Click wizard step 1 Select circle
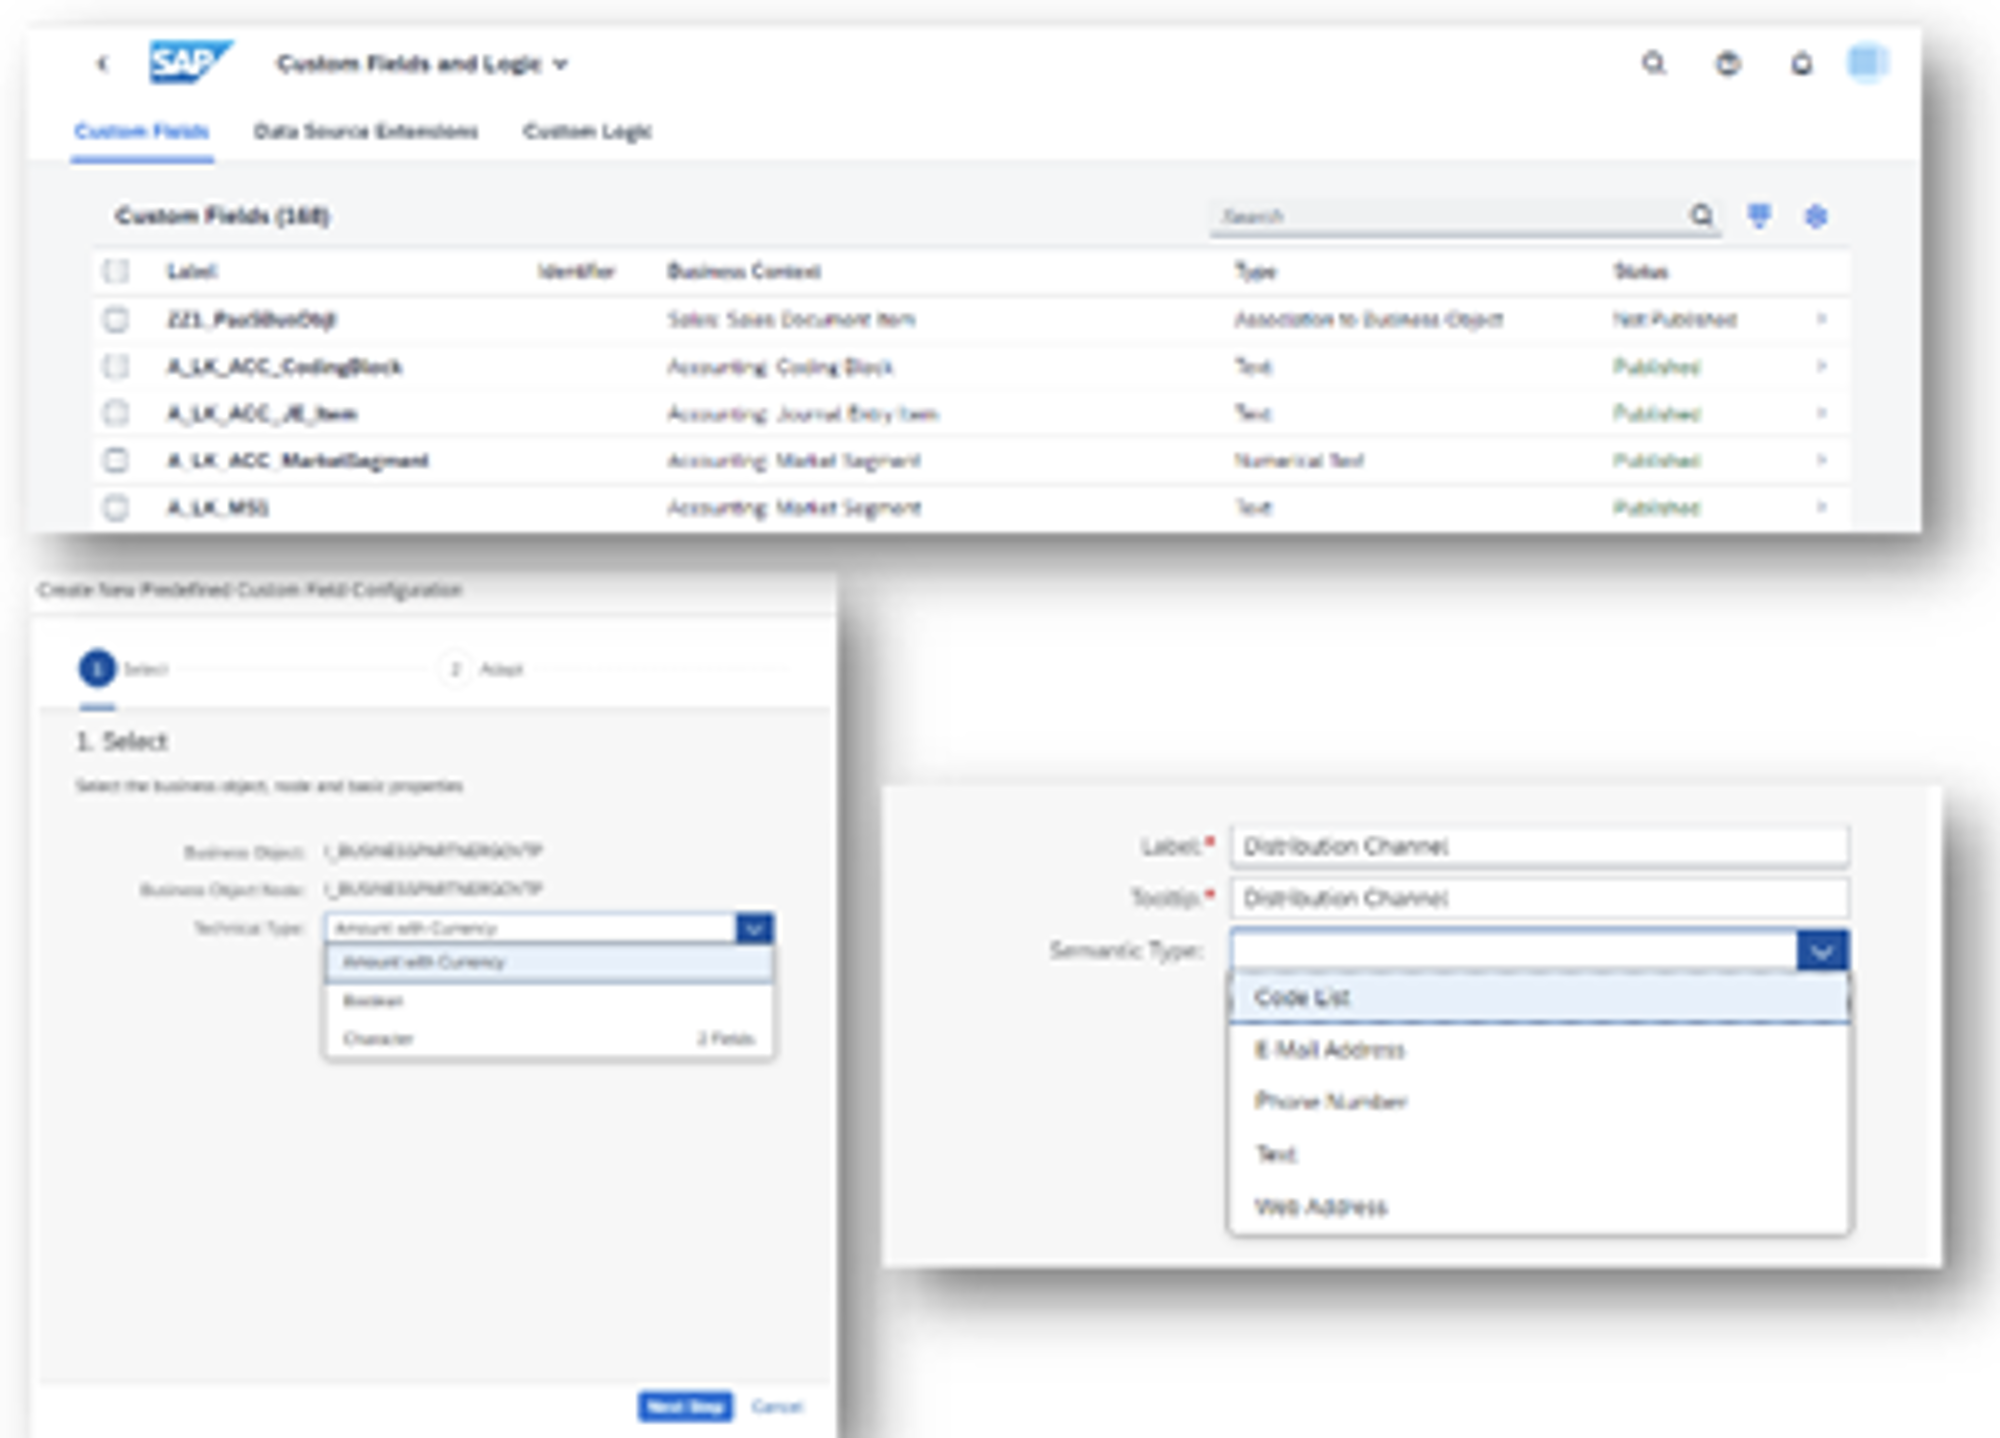2000x1438 pixels. (x=97, y=668)
